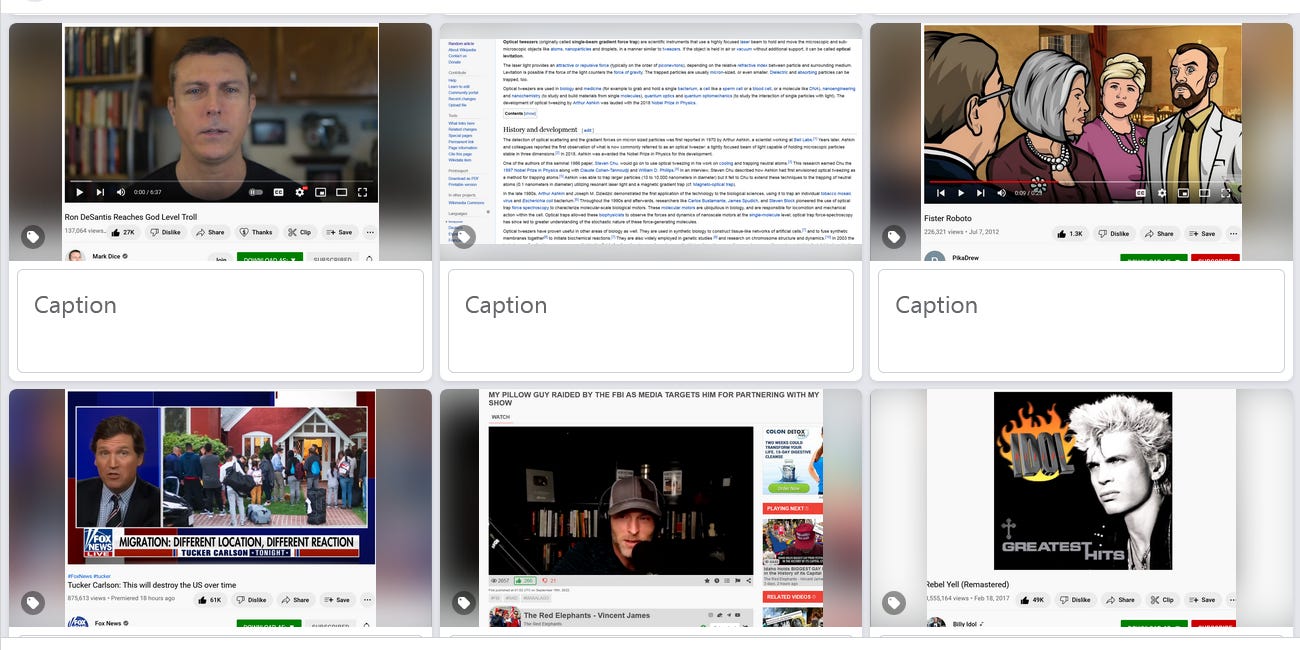Open the My Pillow Guy raided thumbnail

650,508
